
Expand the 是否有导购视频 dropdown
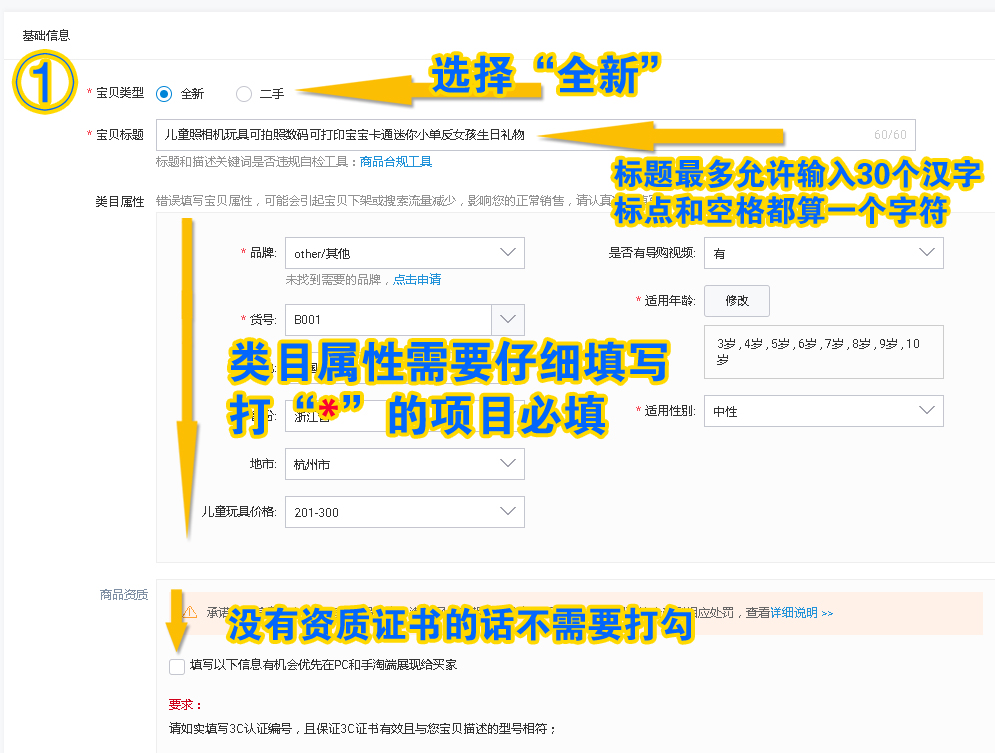[x=823, y=253]
